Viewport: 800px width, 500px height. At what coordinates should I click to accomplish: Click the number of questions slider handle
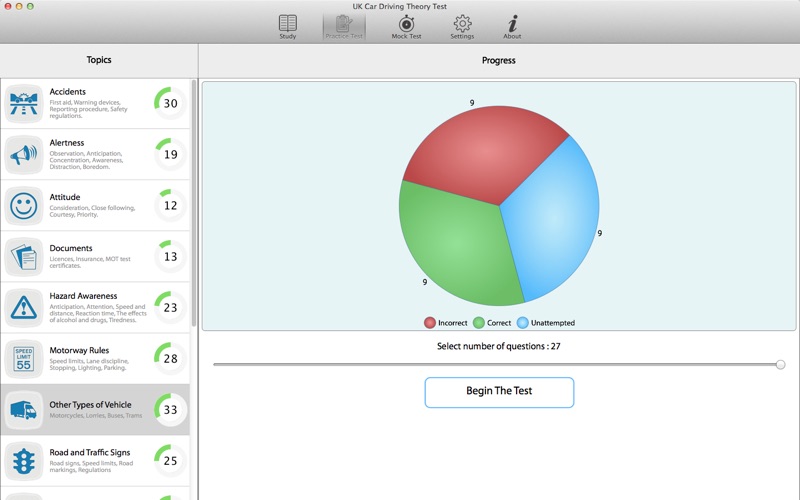[x=780, y=364]
